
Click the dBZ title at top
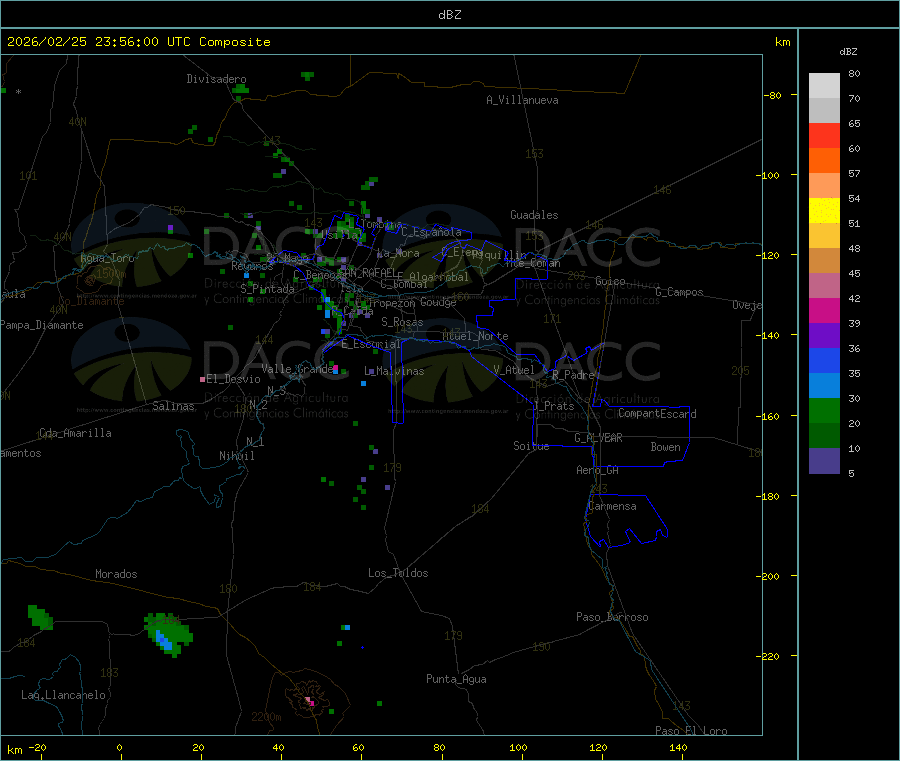point(449,15)
